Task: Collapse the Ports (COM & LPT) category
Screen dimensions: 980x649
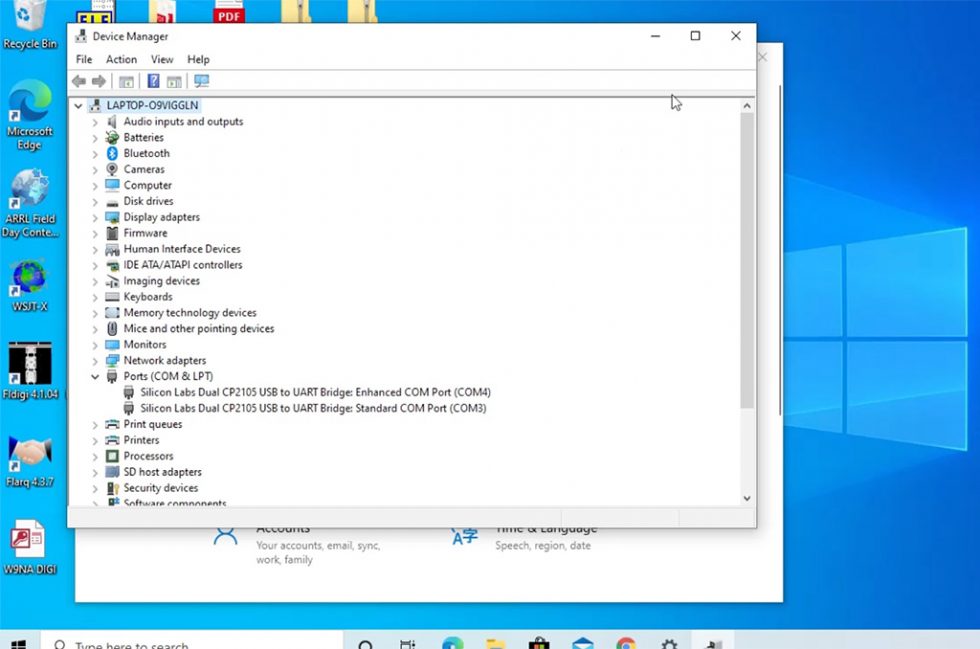Action: click(95, 377)
